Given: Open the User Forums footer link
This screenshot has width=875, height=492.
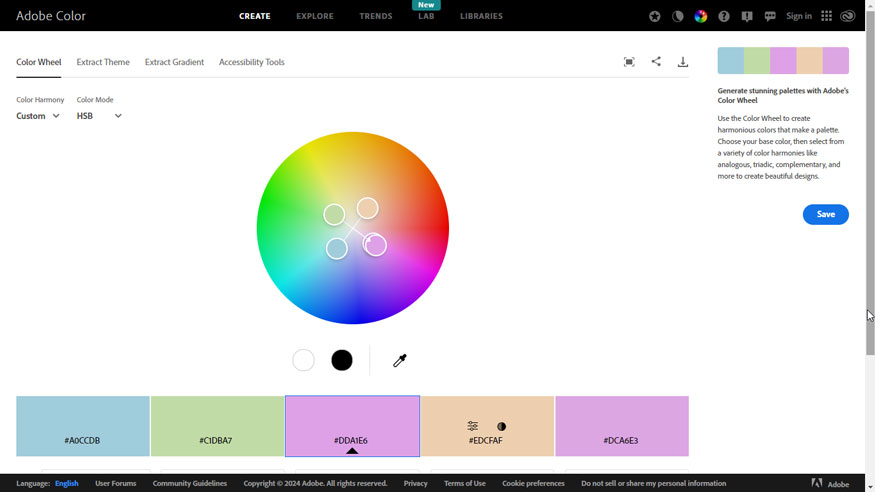Looking at the screenshot, I should point(116,484).
